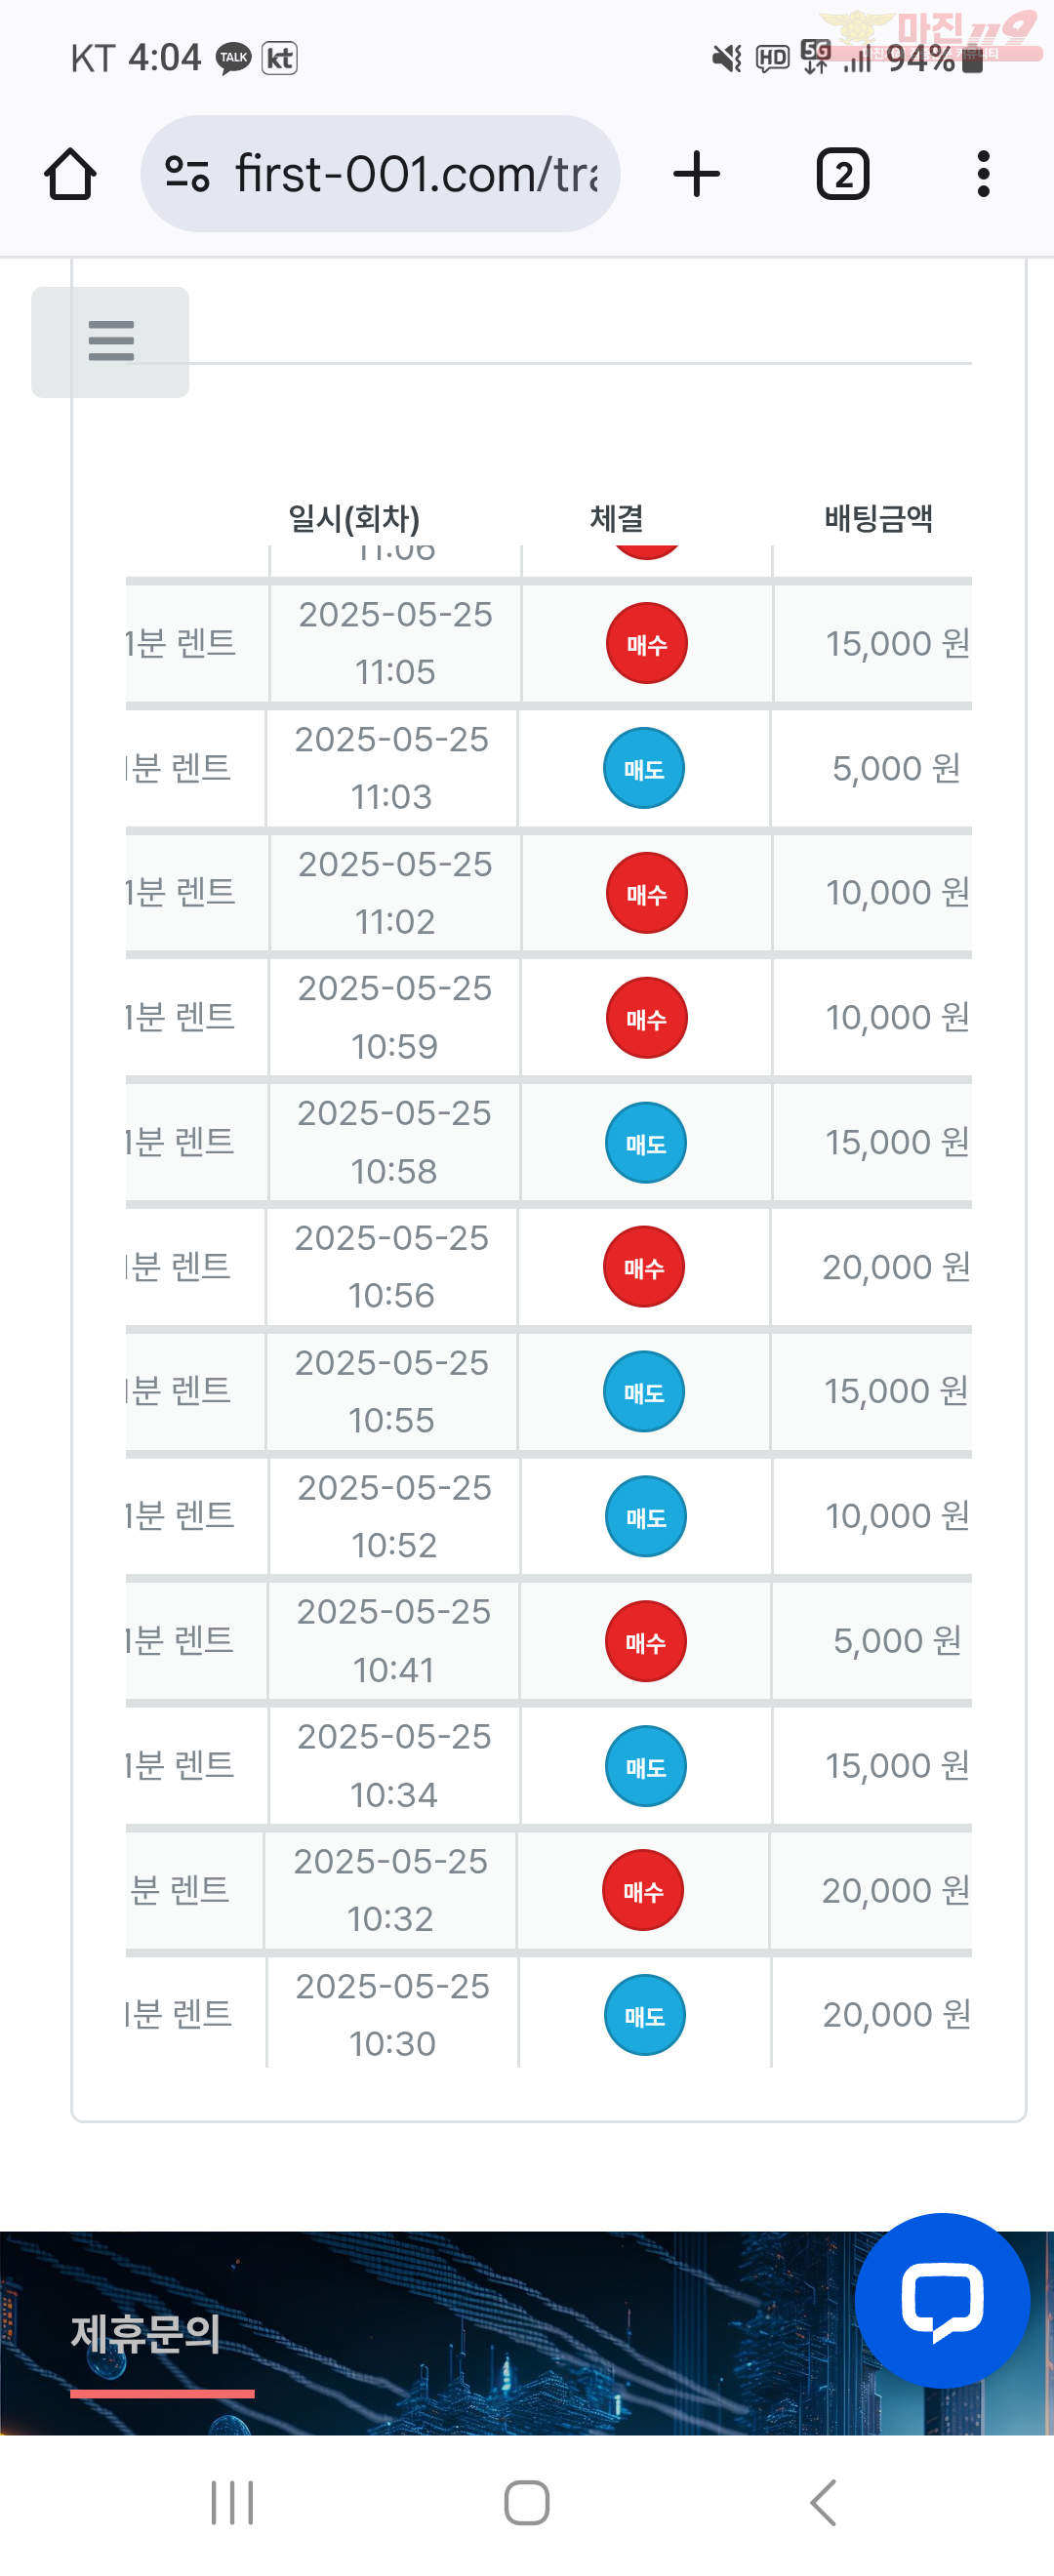1054x2576 pixels.
Task: Select the 일시(회차) column header
Action: [354, 518]
